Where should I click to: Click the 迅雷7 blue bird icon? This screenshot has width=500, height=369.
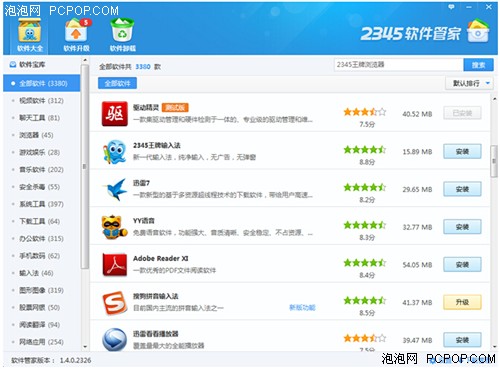(114, 189)
